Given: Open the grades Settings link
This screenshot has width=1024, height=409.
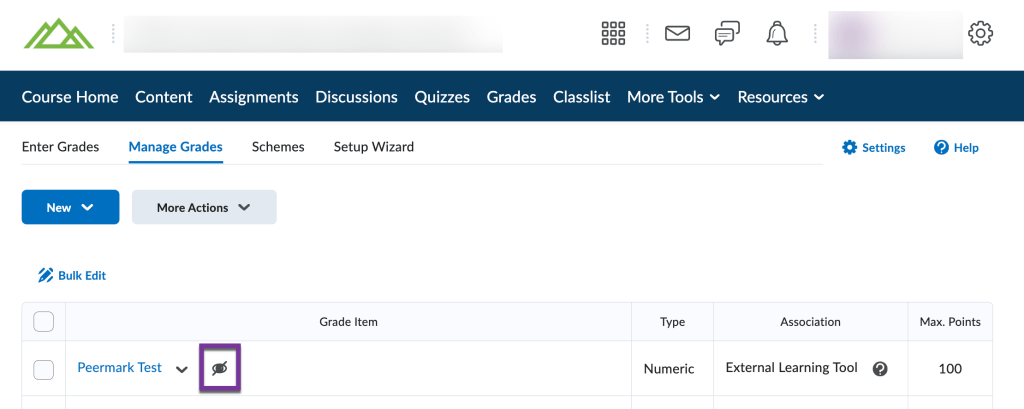Looking at the screenshot, I should click(x=874, y=147).
